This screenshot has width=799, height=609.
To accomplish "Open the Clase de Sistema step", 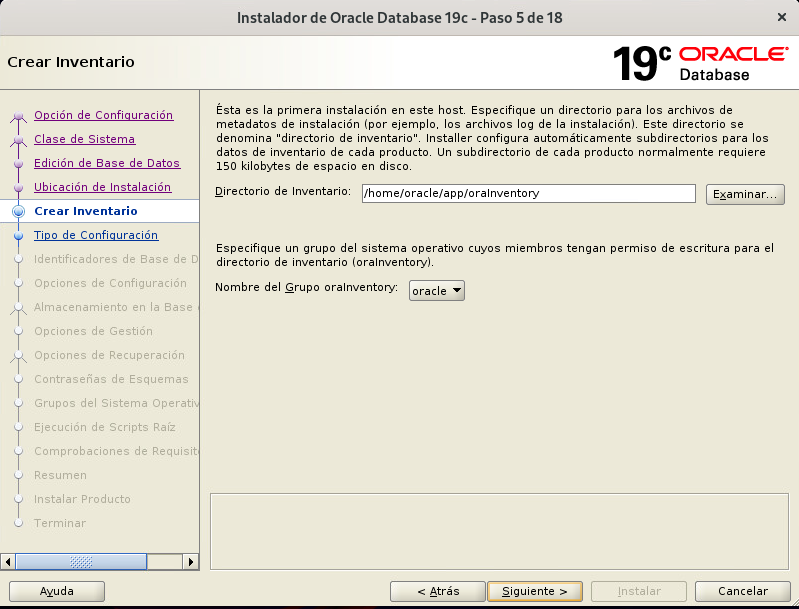I will click(84, 139).
